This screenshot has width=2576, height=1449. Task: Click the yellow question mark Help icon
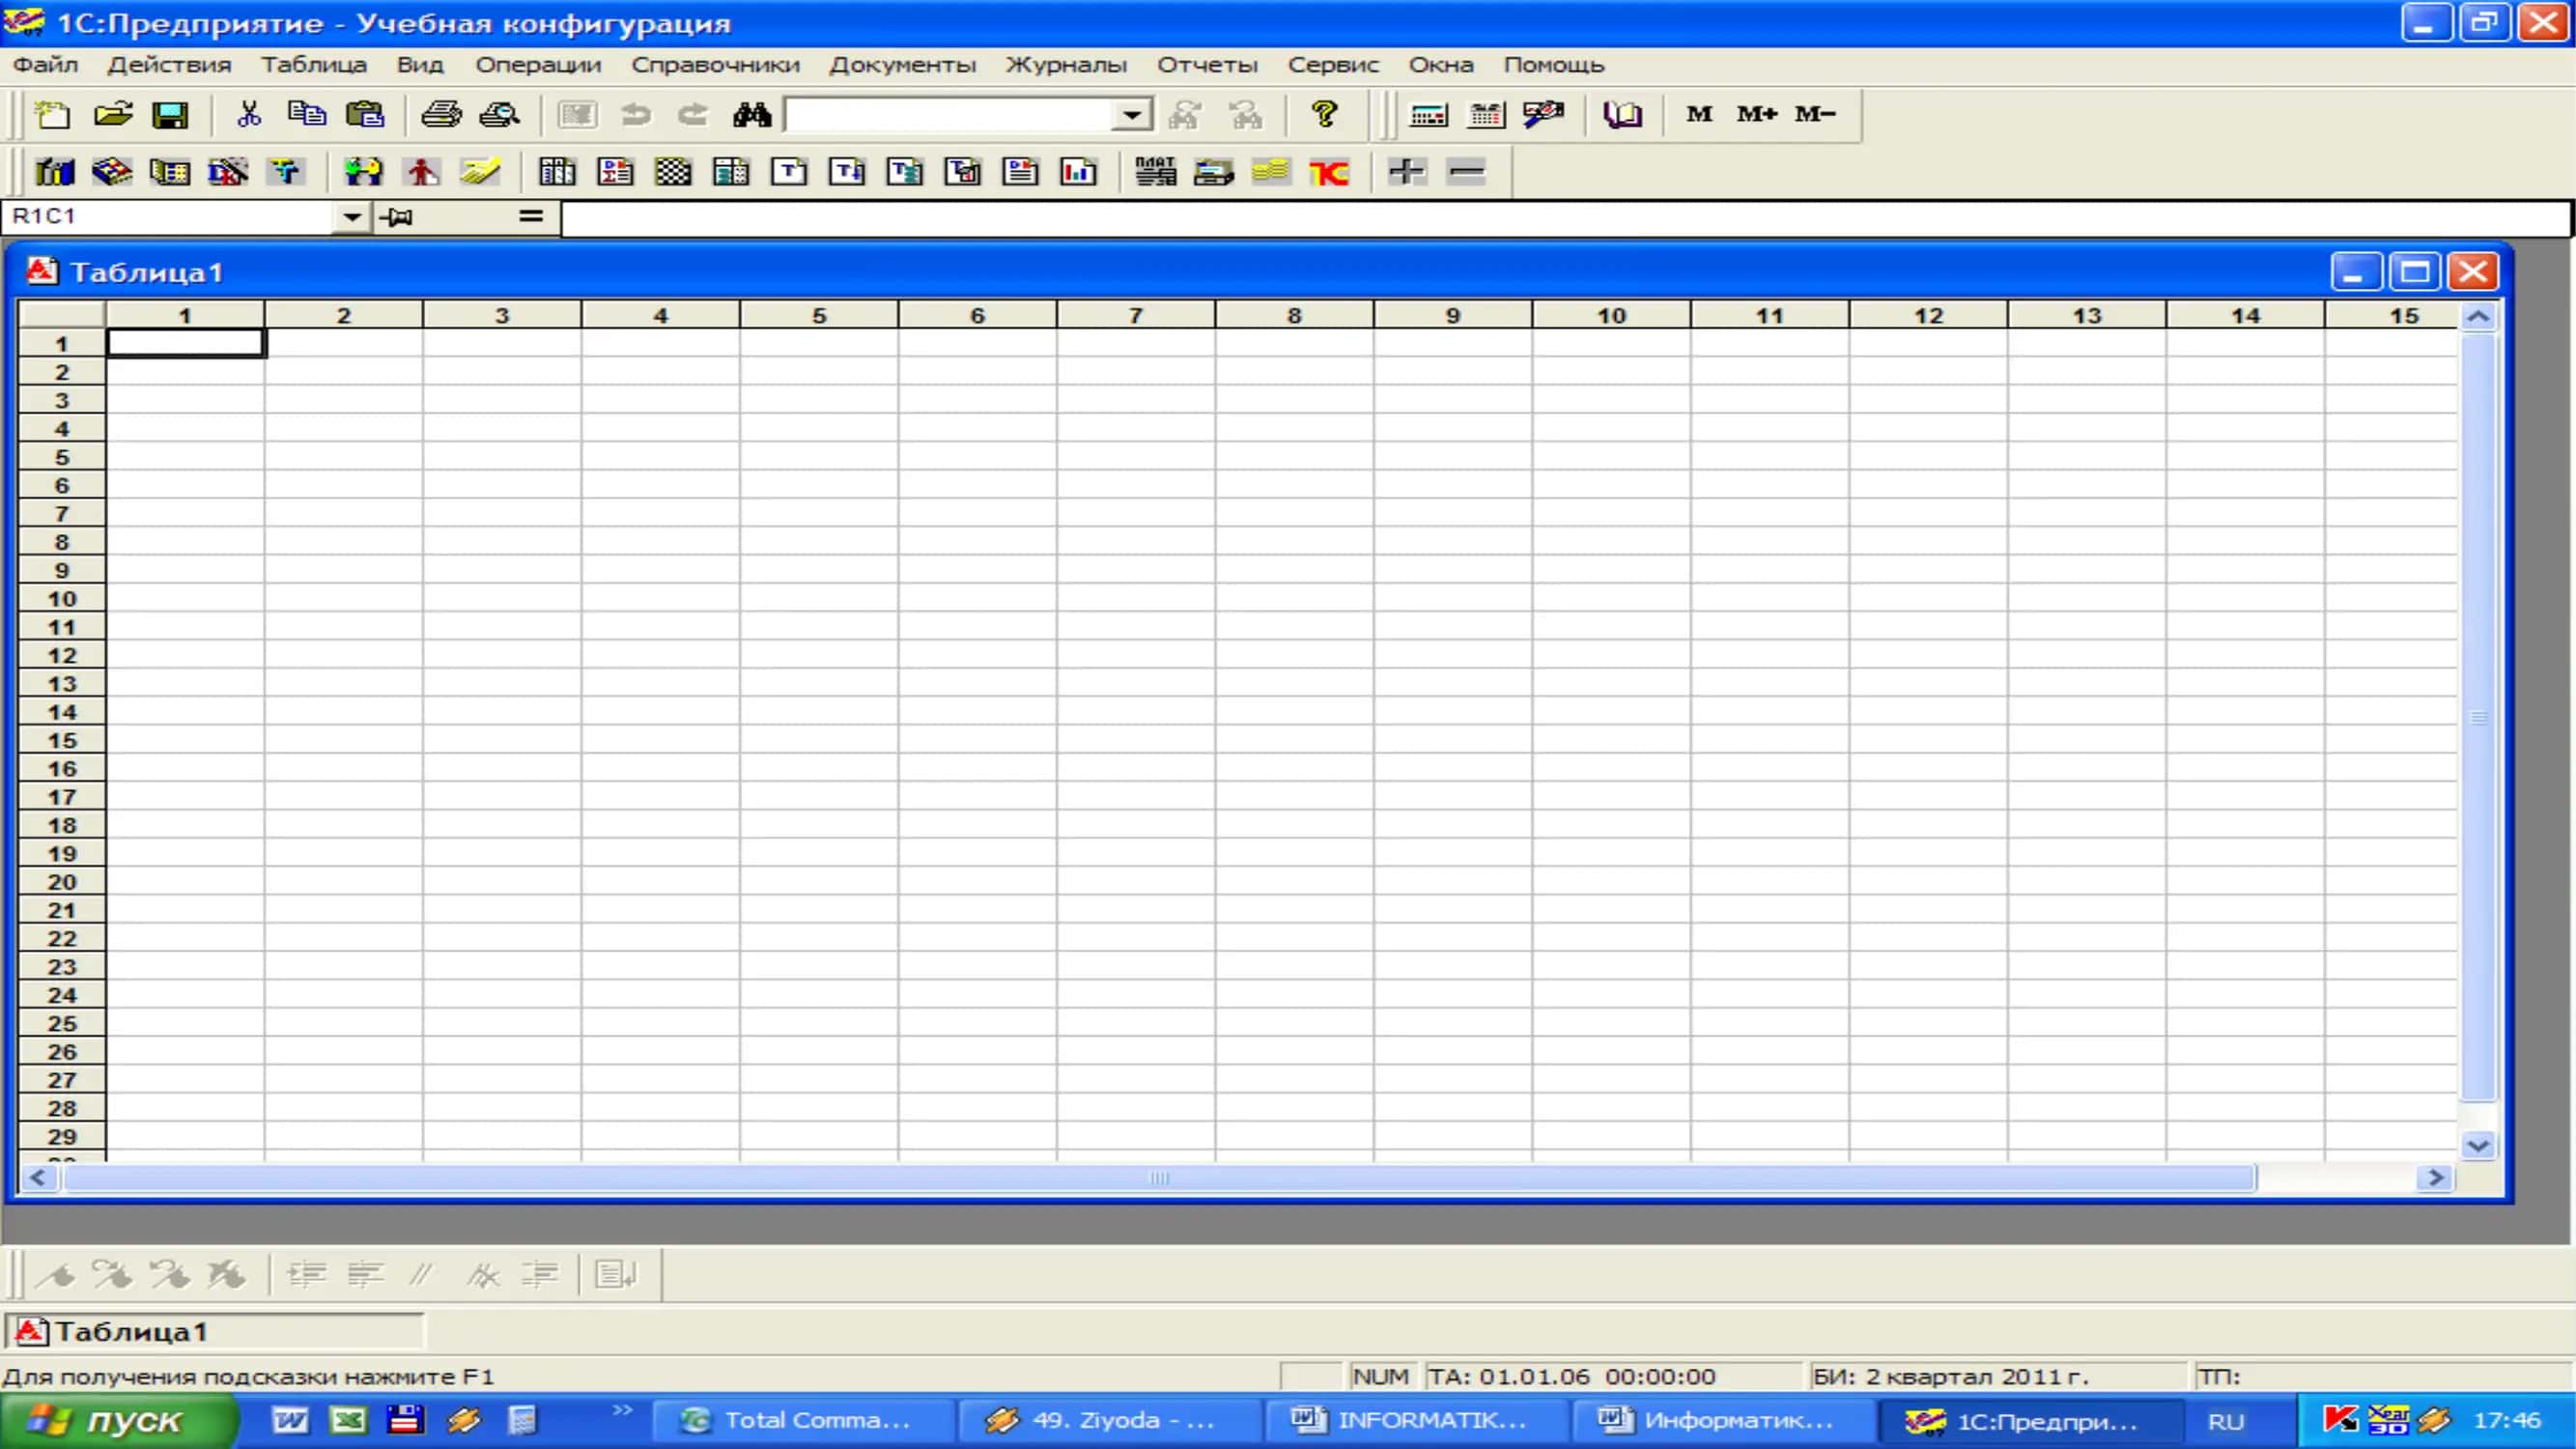1325,115
